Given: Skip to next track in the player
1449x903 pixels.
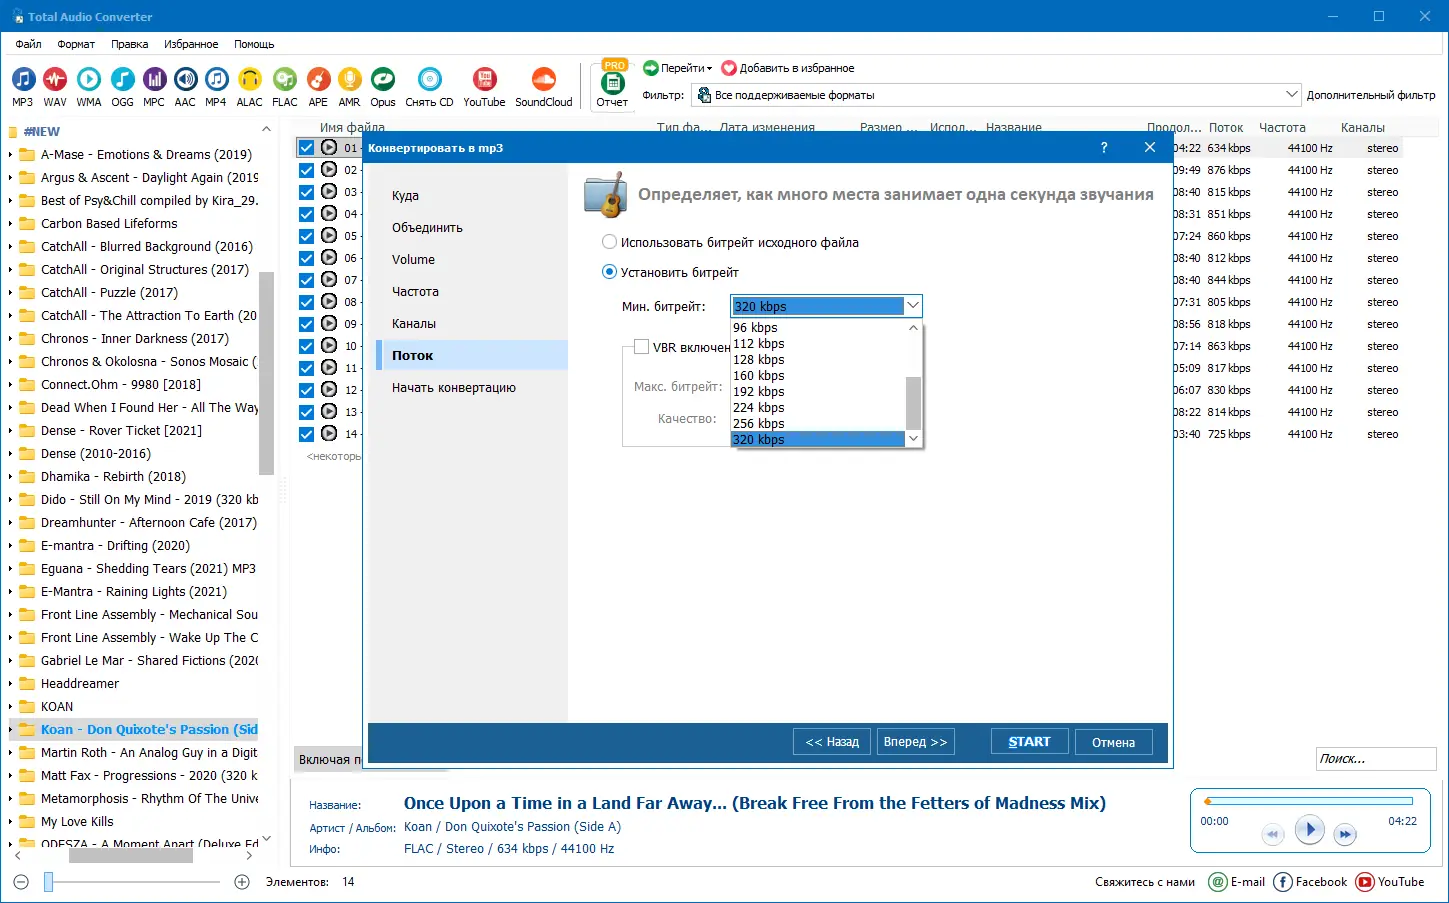Looking at the screenshot, I should click(x=1345, y=834).
